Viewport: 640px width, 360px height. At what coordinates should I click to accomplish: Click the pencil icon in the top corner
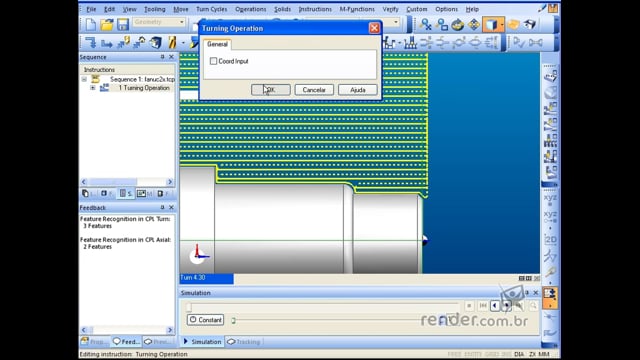tap(542, 8)
